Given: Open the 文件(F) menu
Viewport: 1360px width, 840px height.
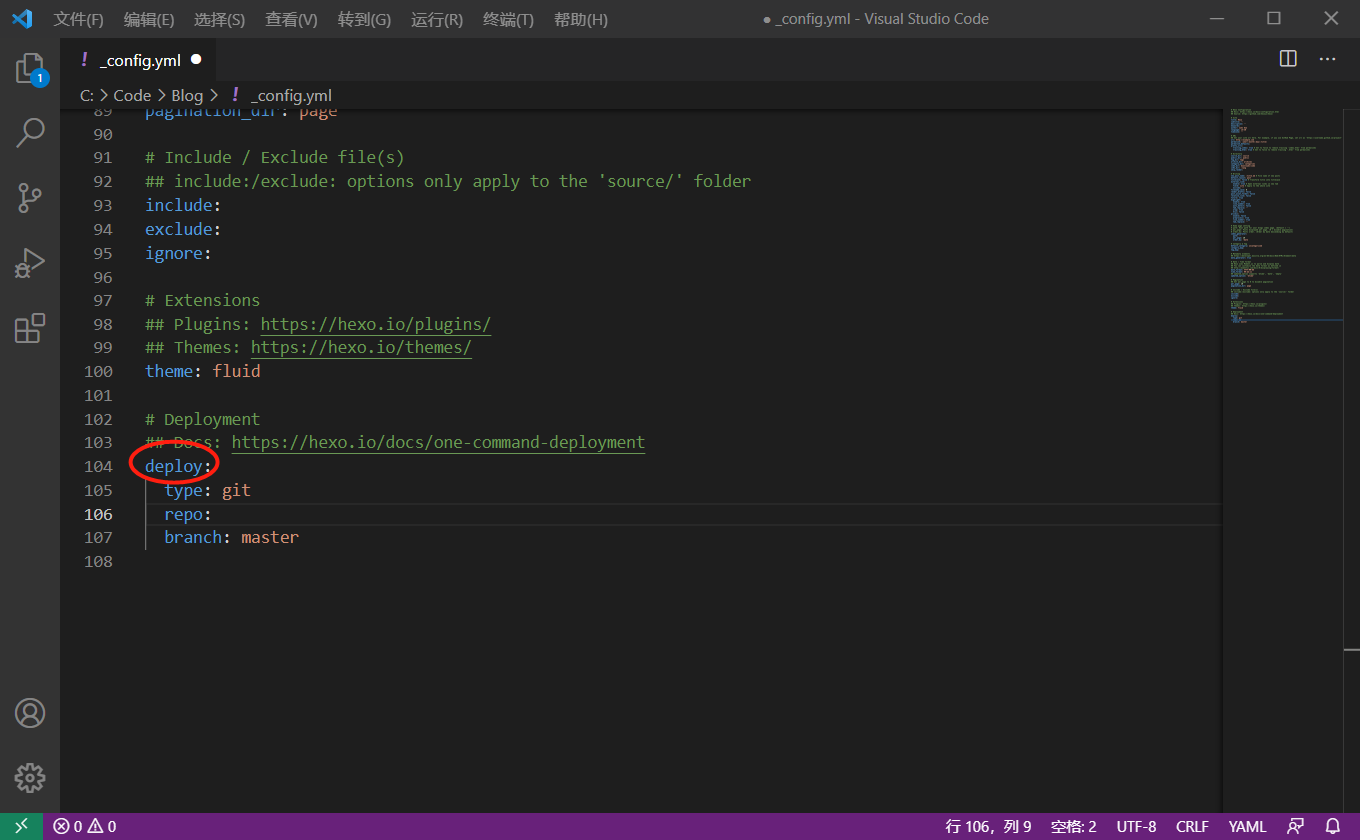Looking at the screenshot, I should pyautogui.click(x=79, y=19).
